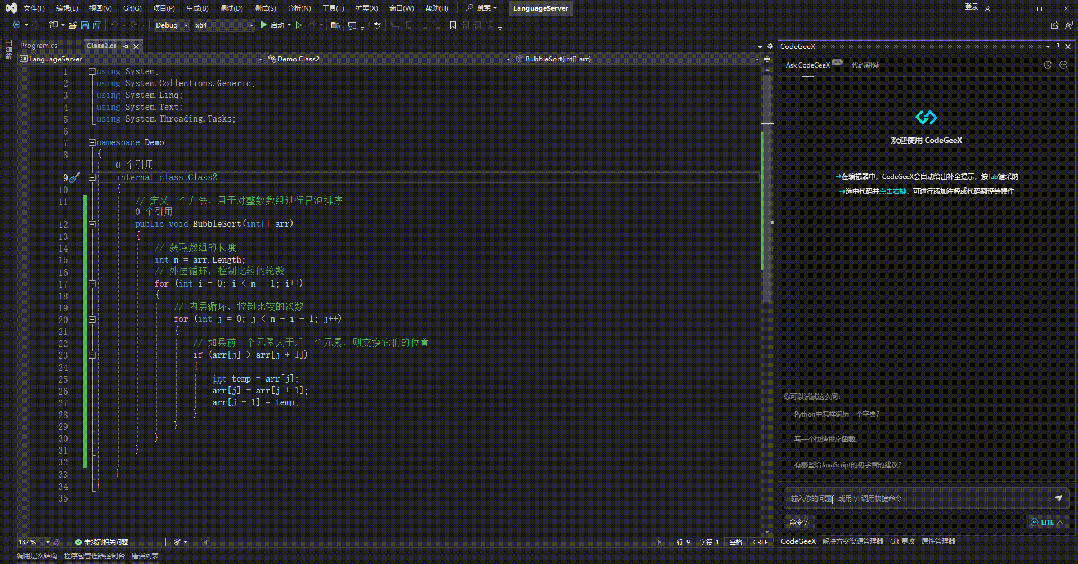Viewport: 1078px width, 564px height.
Task: Click the screwdriver quick action icon on line 9
Action: [x=75, y=177]
